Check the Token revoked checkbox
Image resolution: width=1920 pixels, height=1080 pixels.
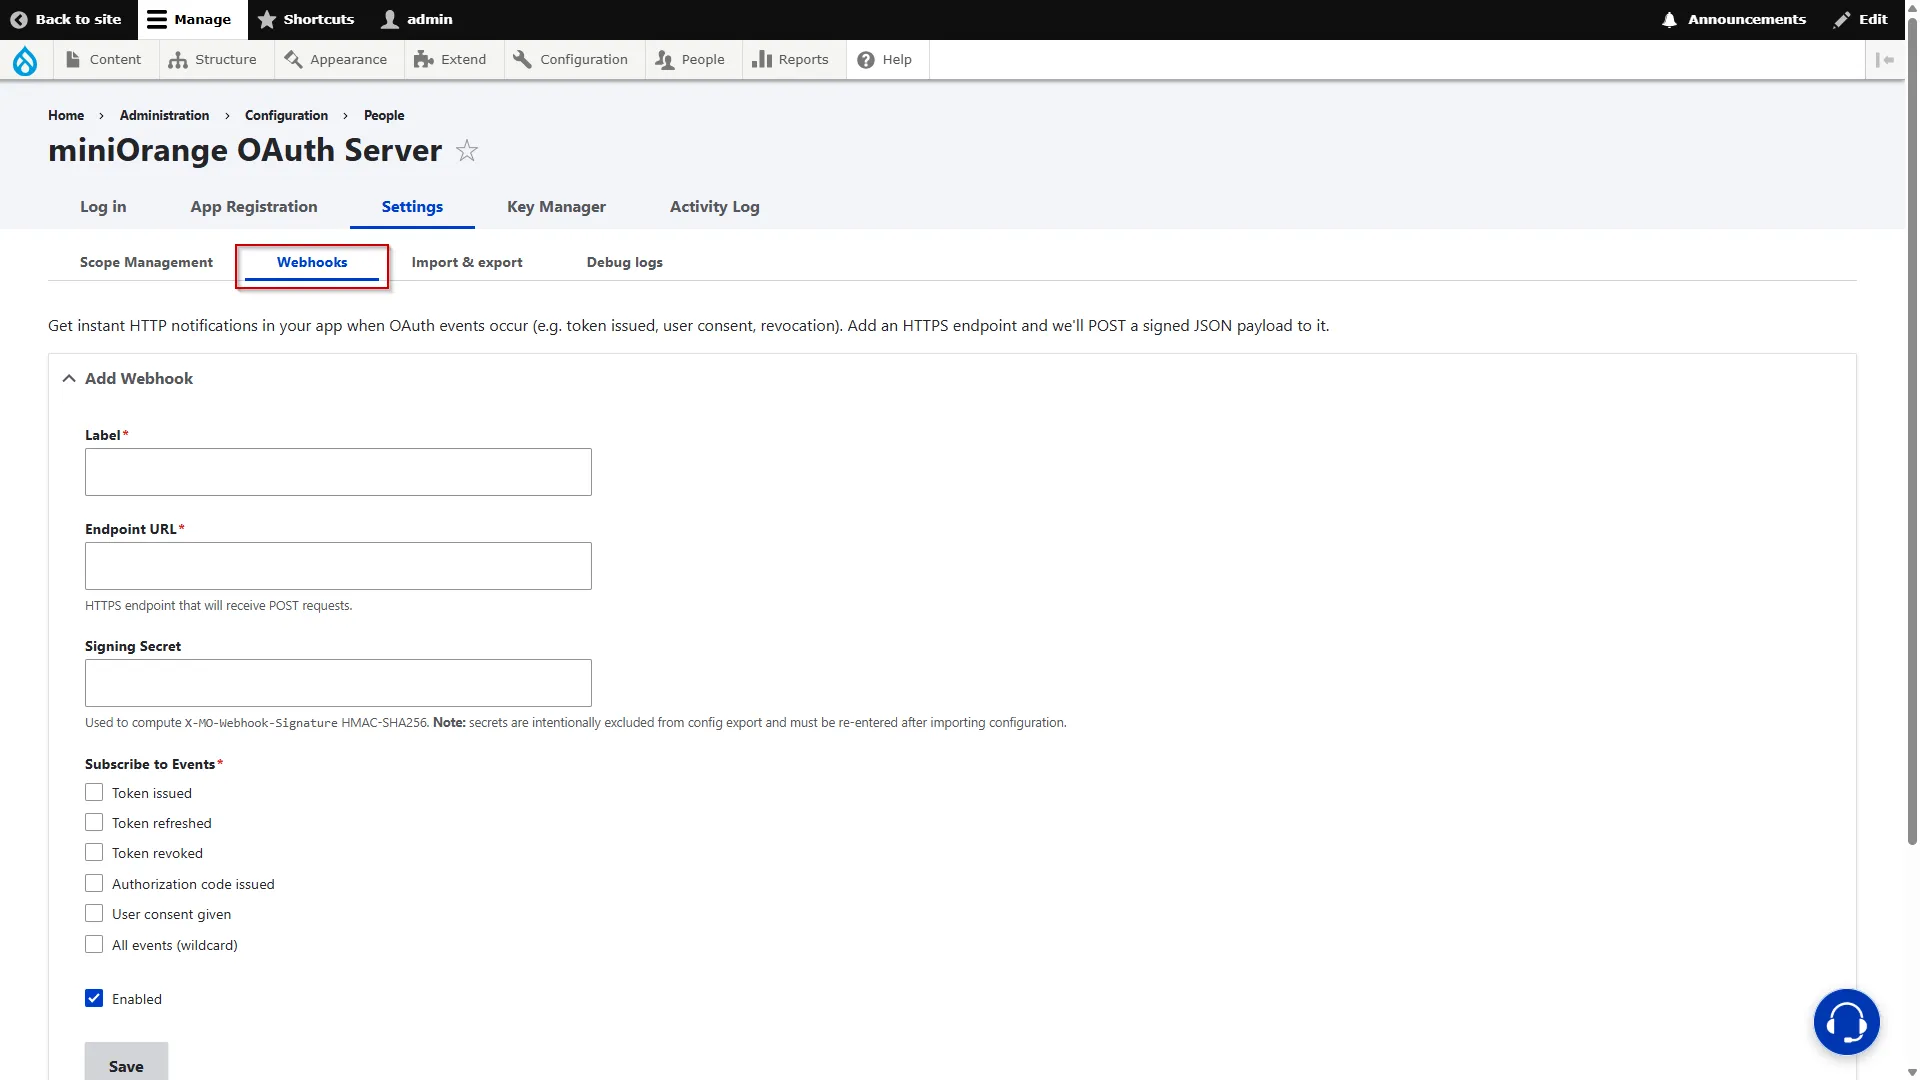pyautogui.click(x=94, y=852)
